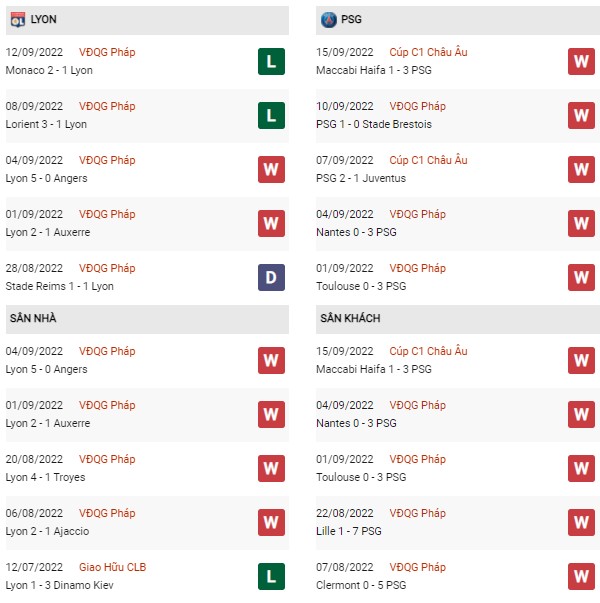Select the LYON team header bar
Viewport: 600px width, 603px height.
point(147,20)
